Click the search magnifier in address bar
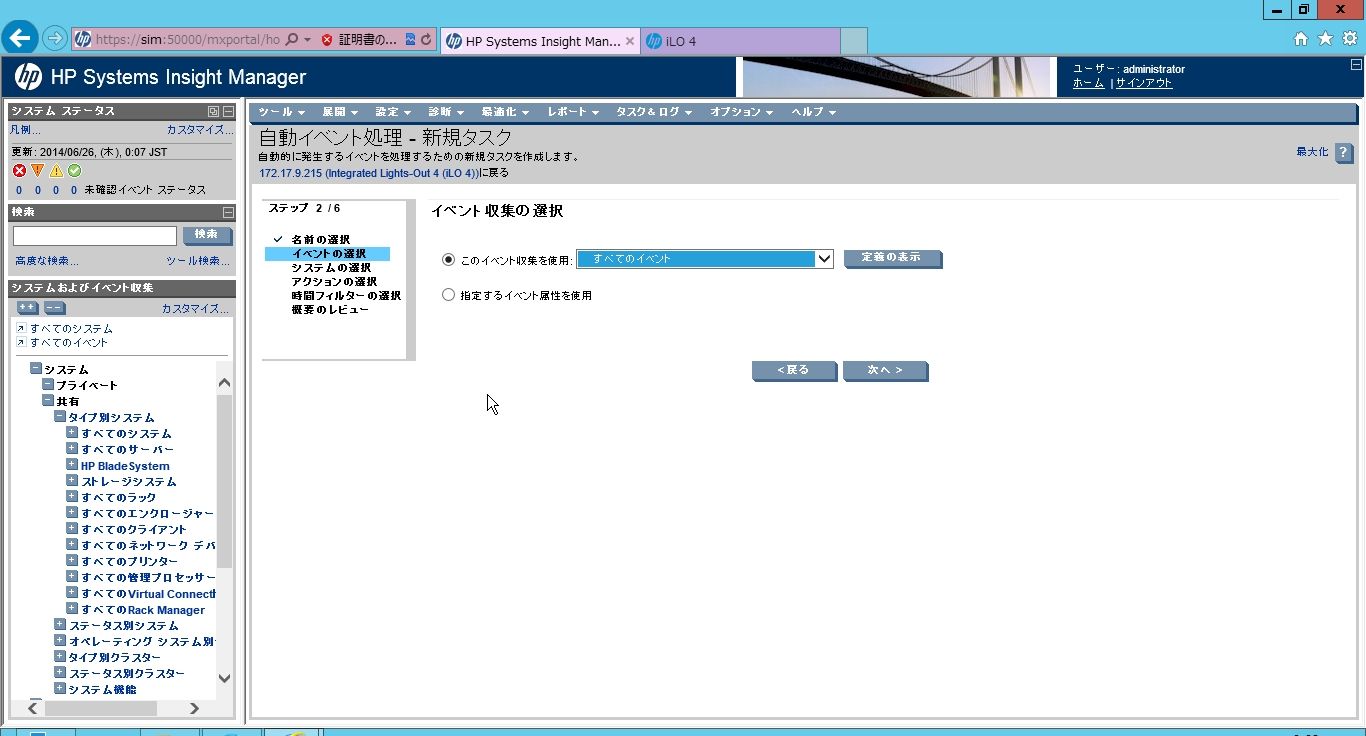1366x736 pixels. (292, 40)
